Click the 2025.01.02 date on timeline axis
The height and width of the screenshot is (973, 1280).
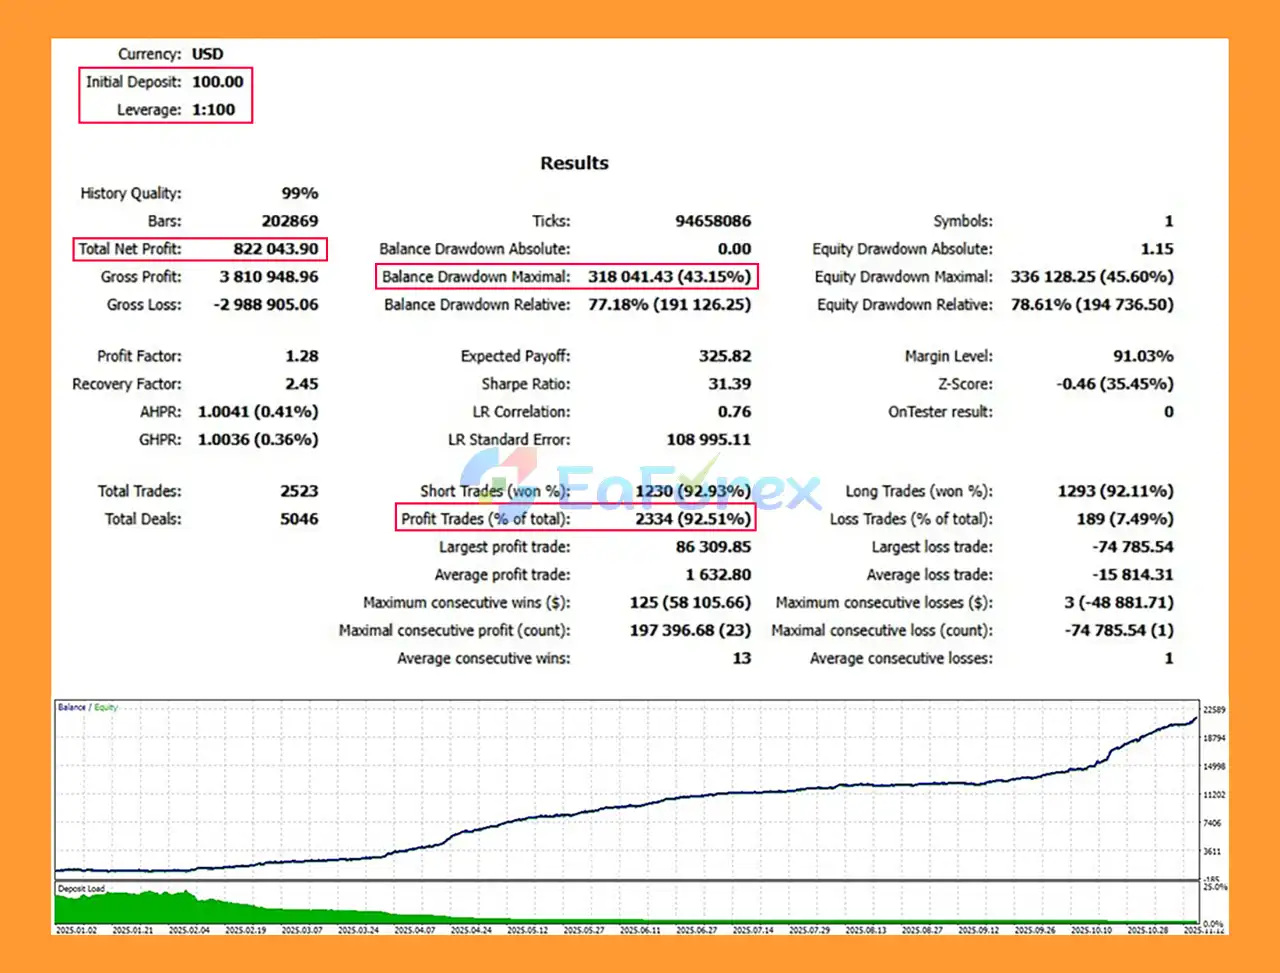[77, 930]
